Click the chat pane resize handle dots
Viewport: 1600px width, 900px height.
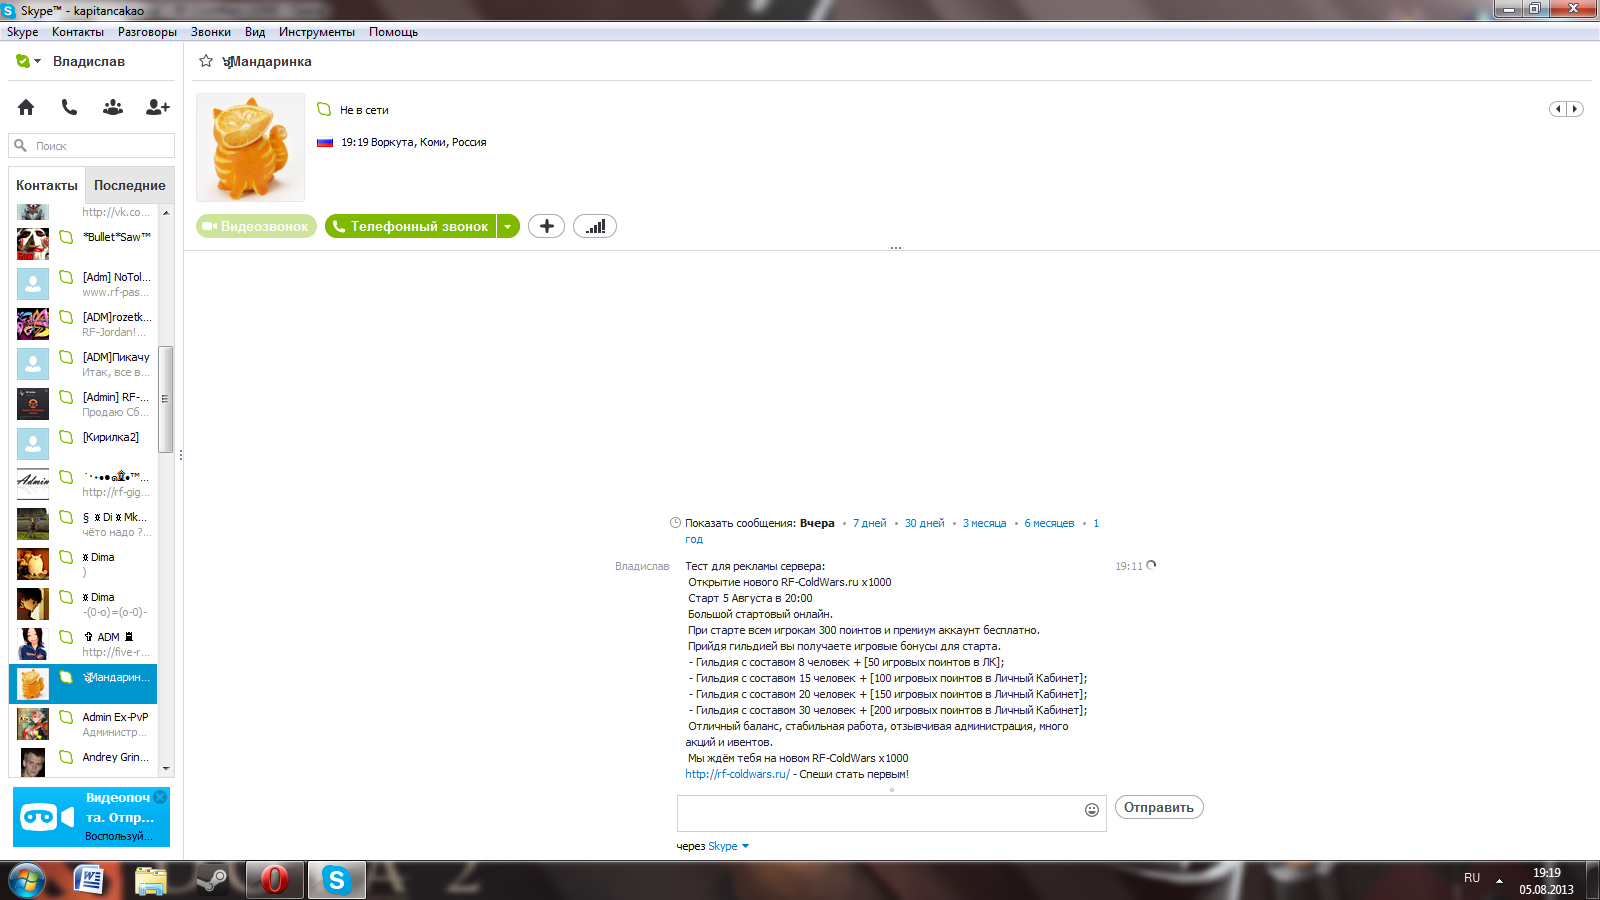point(896,247)
